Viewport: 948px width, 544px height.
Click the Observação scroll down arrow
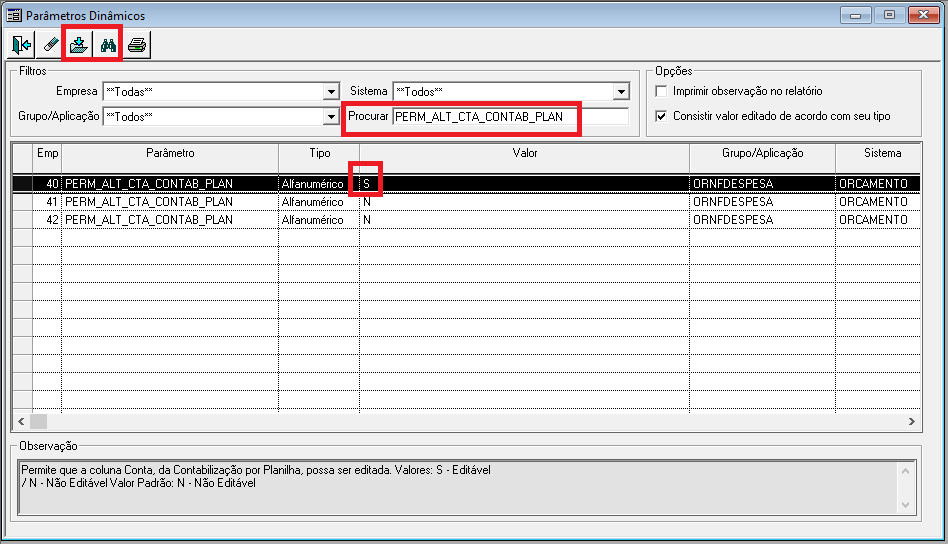pyautogui.click(x=905, y=505)
